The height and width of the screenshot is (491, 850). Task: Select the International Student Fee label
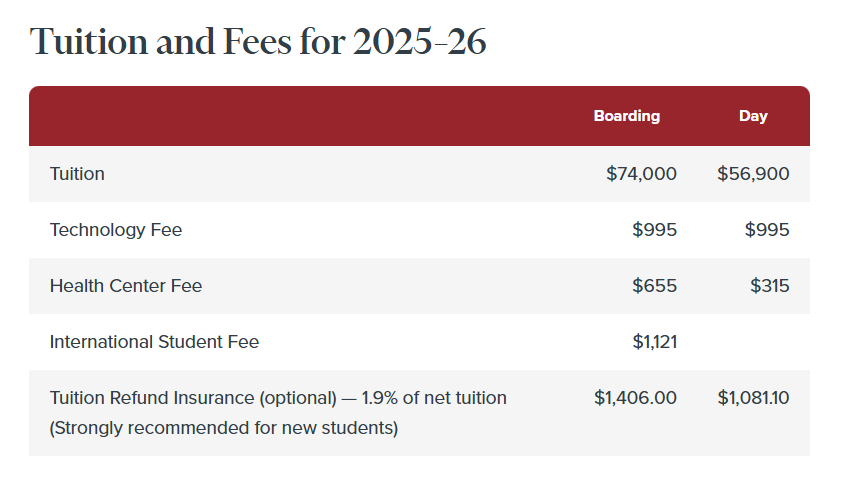pos(154,342)
